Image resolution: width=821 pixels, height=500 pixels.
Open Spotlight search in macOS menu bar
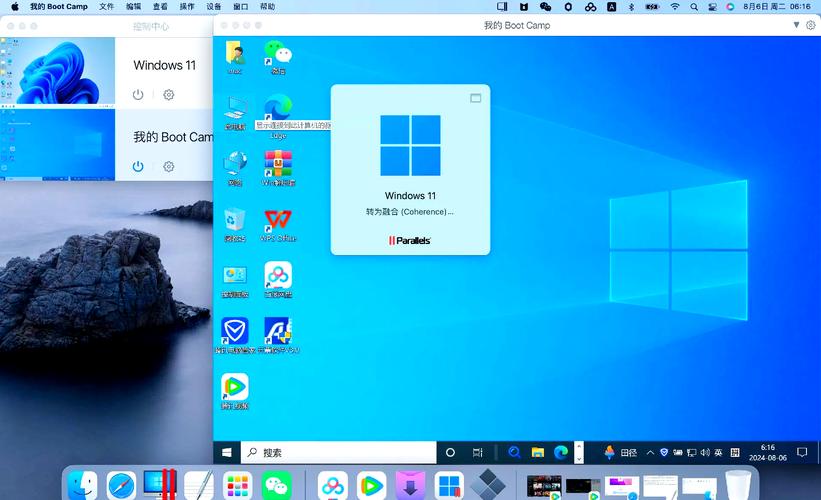coord(694,7)
